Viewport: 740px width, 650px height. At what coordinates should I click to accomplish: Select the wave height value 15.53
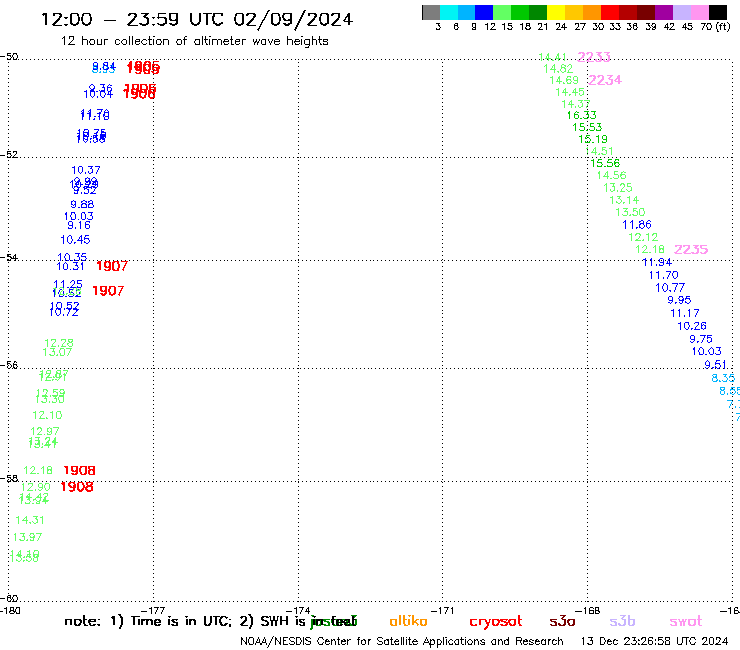click(x=587, y=127)
